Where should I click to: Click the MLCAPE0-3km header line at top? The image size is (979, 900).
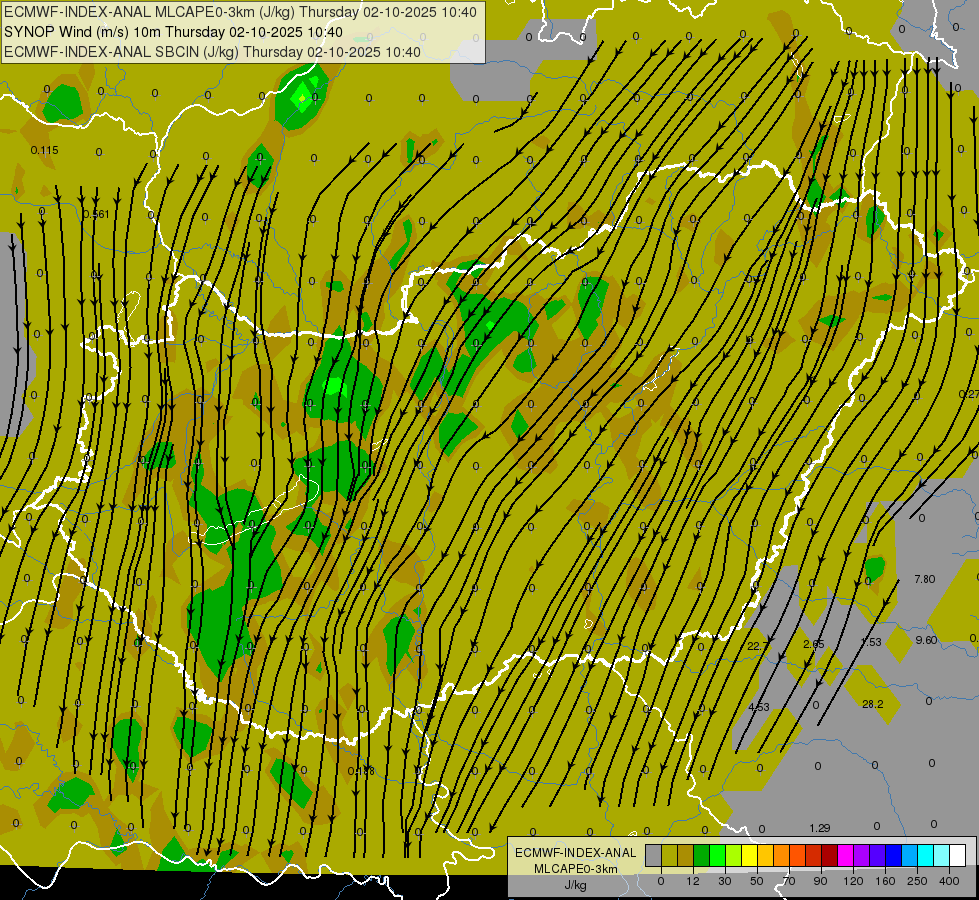click(x=240, y=12)
